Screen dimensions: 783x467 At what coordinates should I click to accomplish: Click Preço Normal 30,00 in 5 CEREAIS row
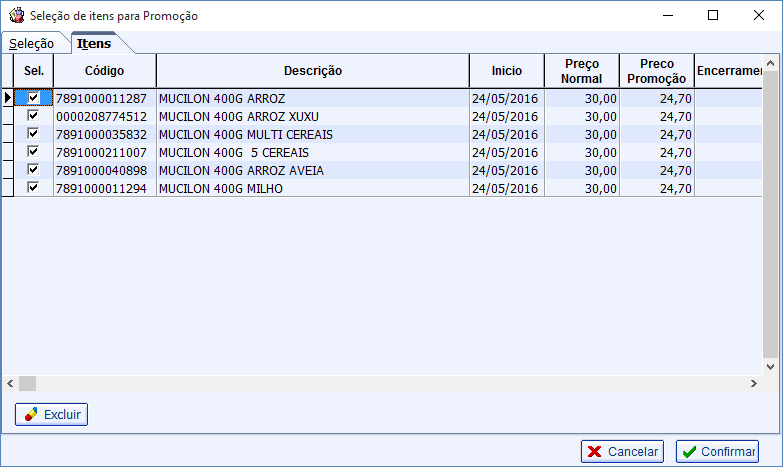point(582,152)
